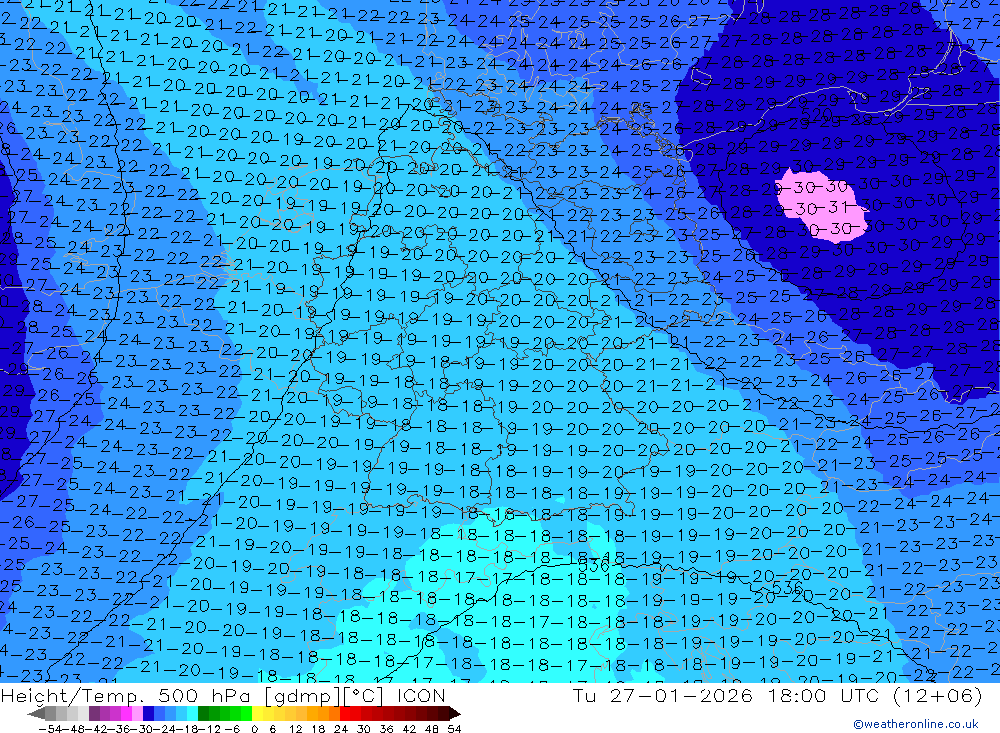Click the right arrow end of the color legend

click(x=455, y=714)
